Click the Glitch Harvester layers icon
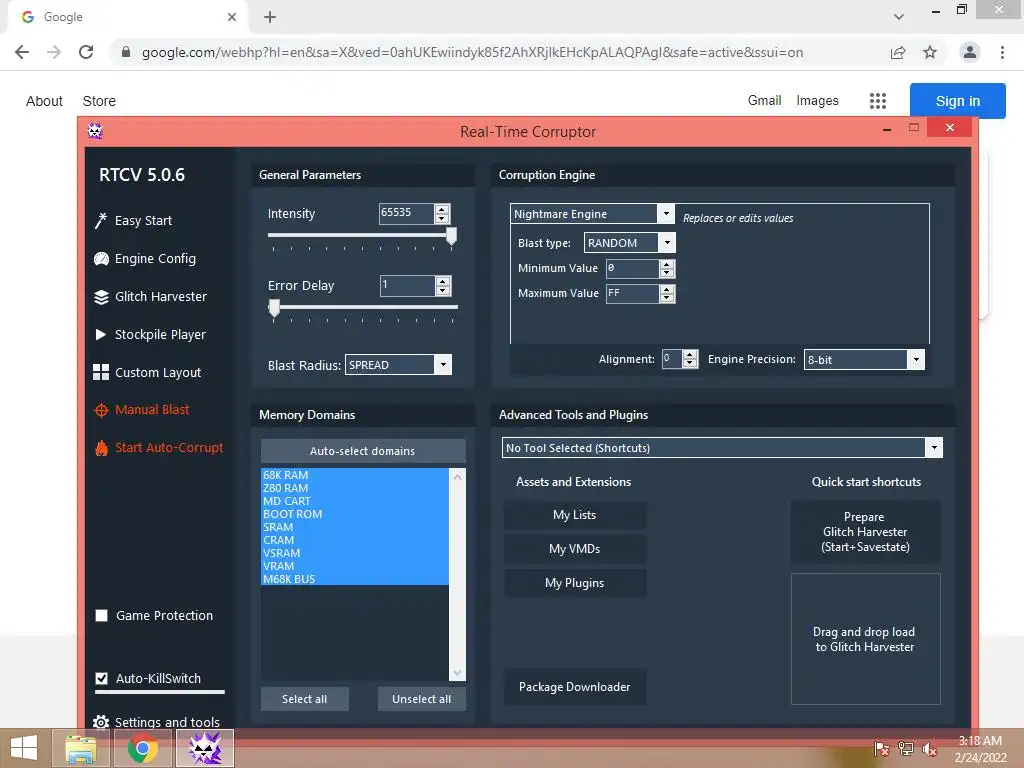 pyautogui.click(x=101, y=297)
